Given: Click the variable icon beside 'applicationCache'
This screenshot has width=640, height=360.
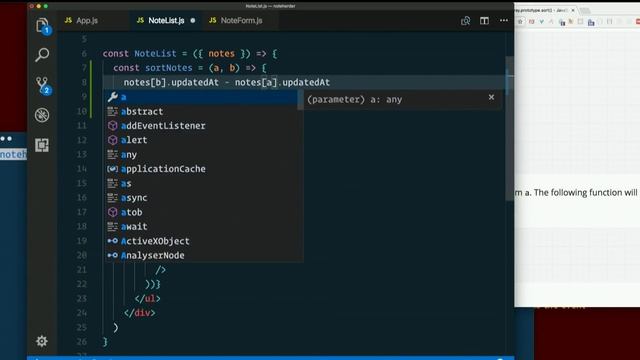Looking at the screenshot, I should point(113,169).
